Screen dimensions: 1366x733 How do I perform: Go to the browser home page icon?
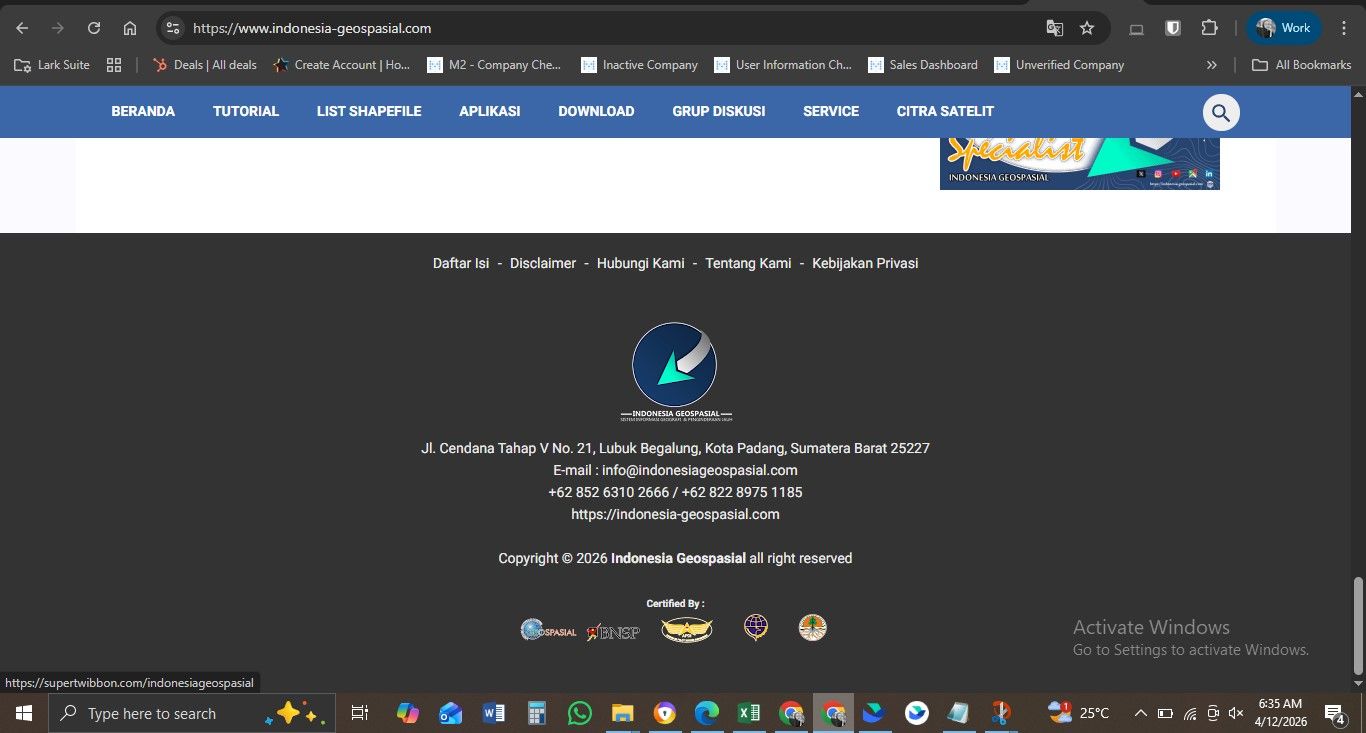[130, 28]
